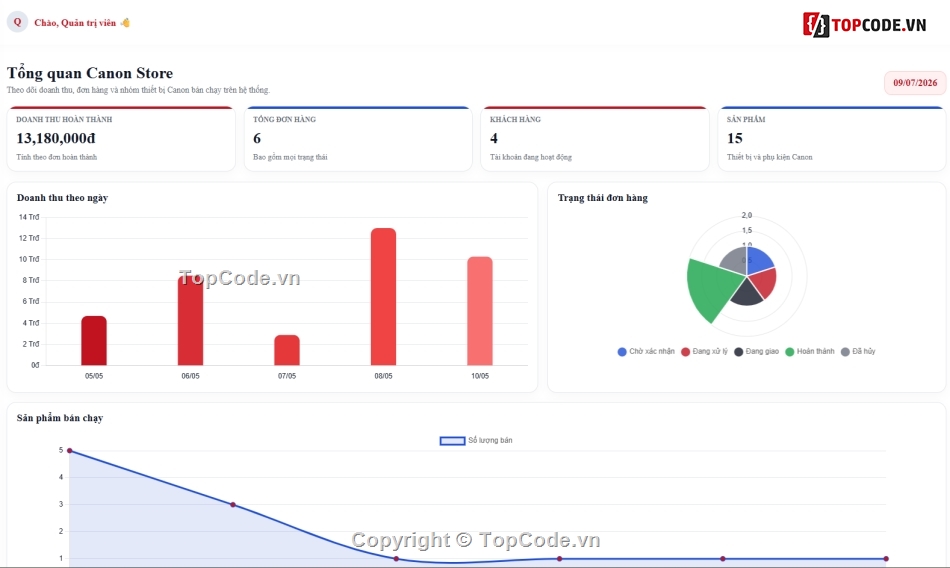Click the line chart point at value 5
950x568 pixels.
(x=70, y=450)
